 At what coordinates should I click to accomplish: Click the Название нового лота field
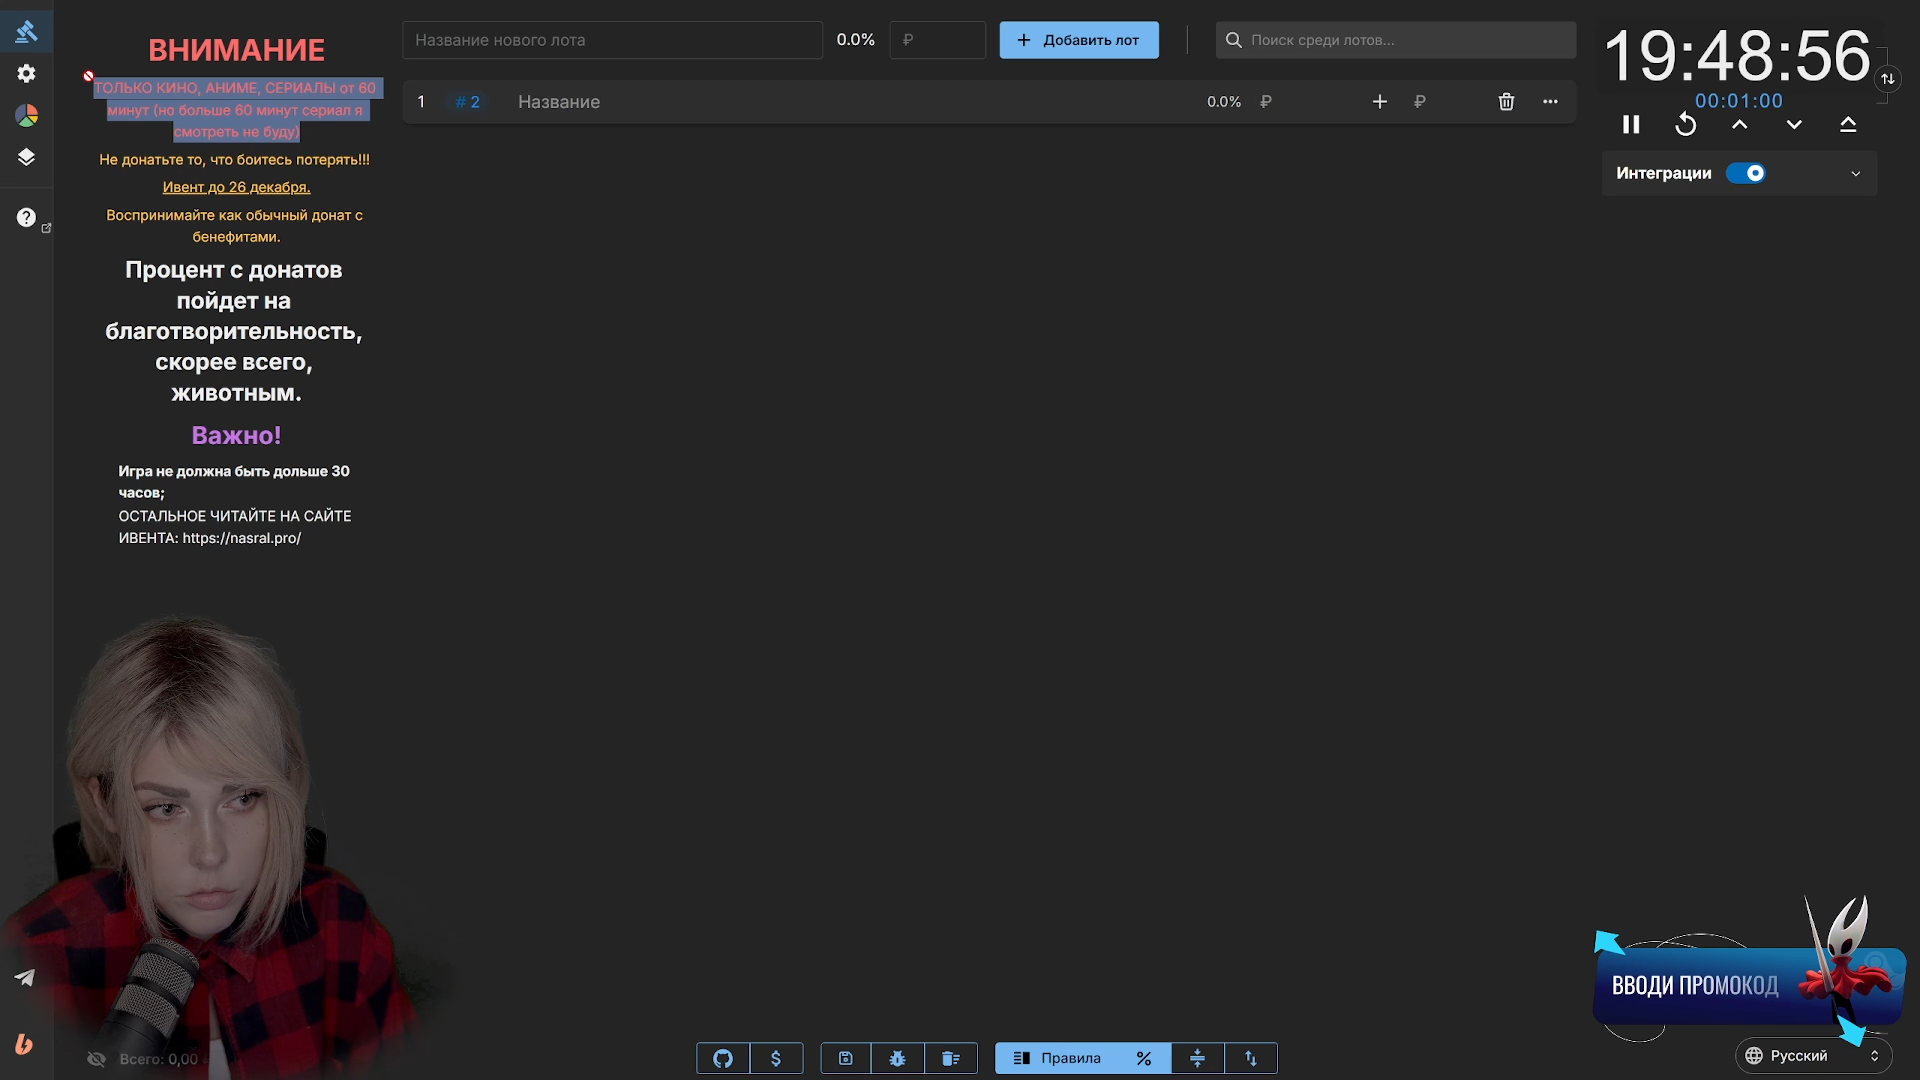[x=612, y=40]
